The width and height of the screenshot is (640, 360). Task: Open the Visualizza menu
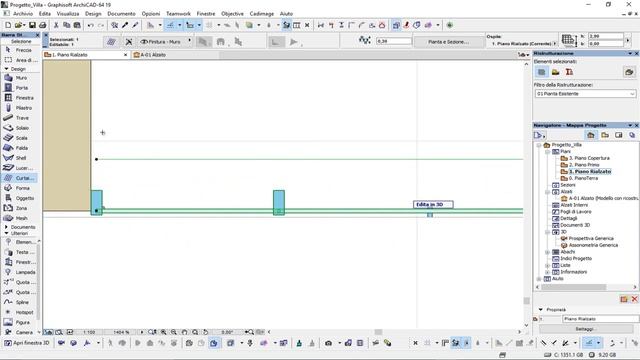[68, 13]
